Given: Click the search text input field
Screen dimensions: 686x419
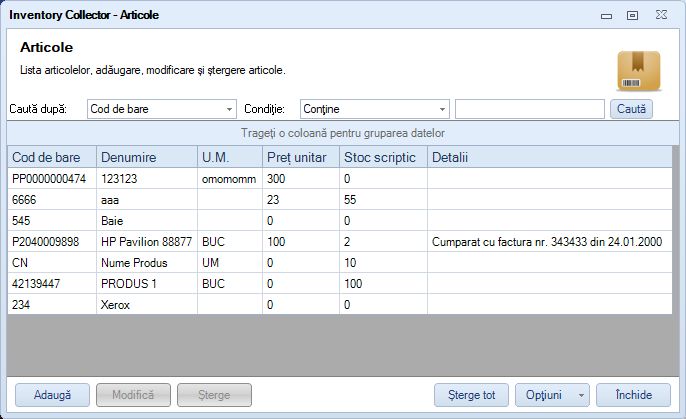Looking at the screenshot, I should (529, 109).
